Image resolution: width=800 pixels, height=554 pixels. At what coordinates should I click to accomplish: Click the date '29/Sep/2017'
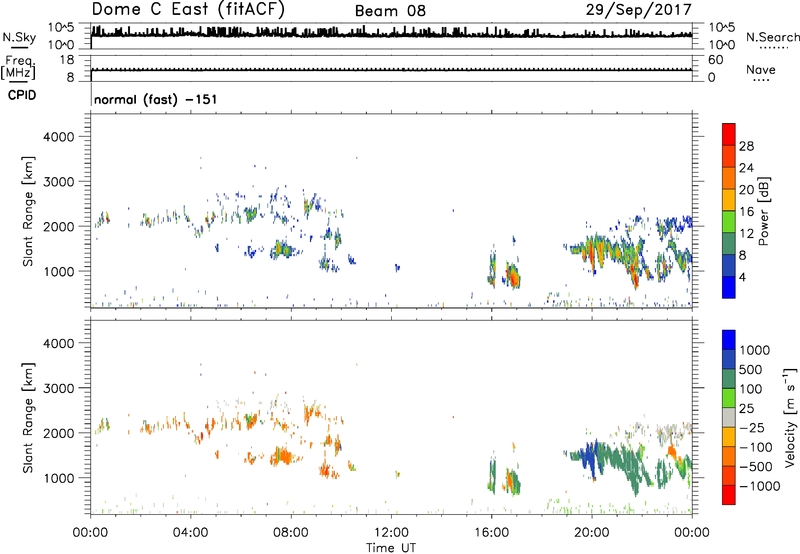[x=638, y=10]
